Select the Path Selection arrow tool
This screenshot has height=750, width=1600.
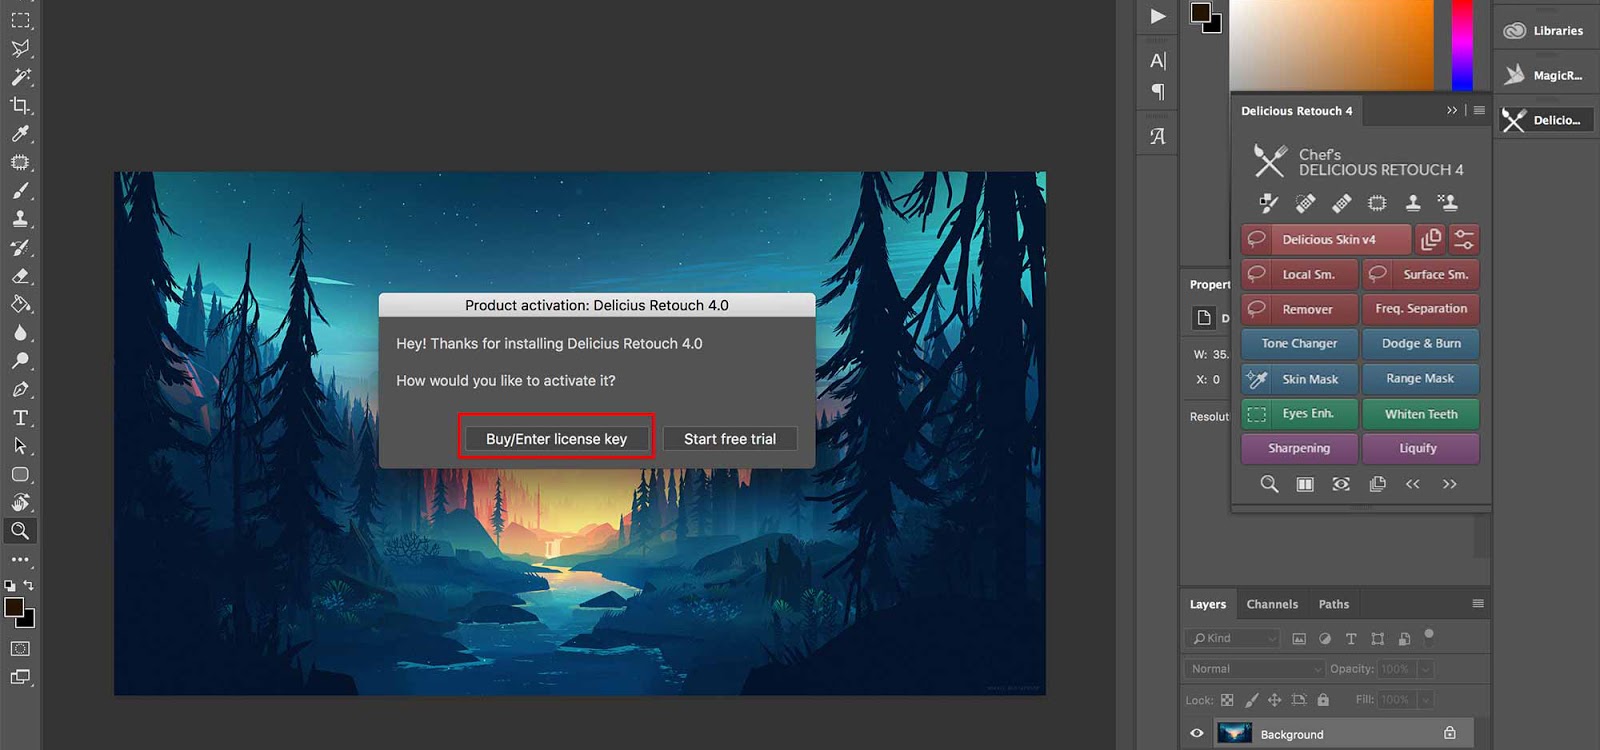click(20, 446)
